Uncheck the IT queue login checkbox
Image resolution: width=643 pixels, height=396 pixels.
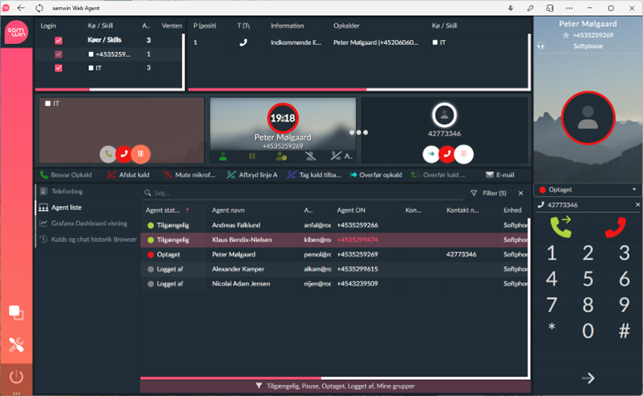[x=59, y=68]
